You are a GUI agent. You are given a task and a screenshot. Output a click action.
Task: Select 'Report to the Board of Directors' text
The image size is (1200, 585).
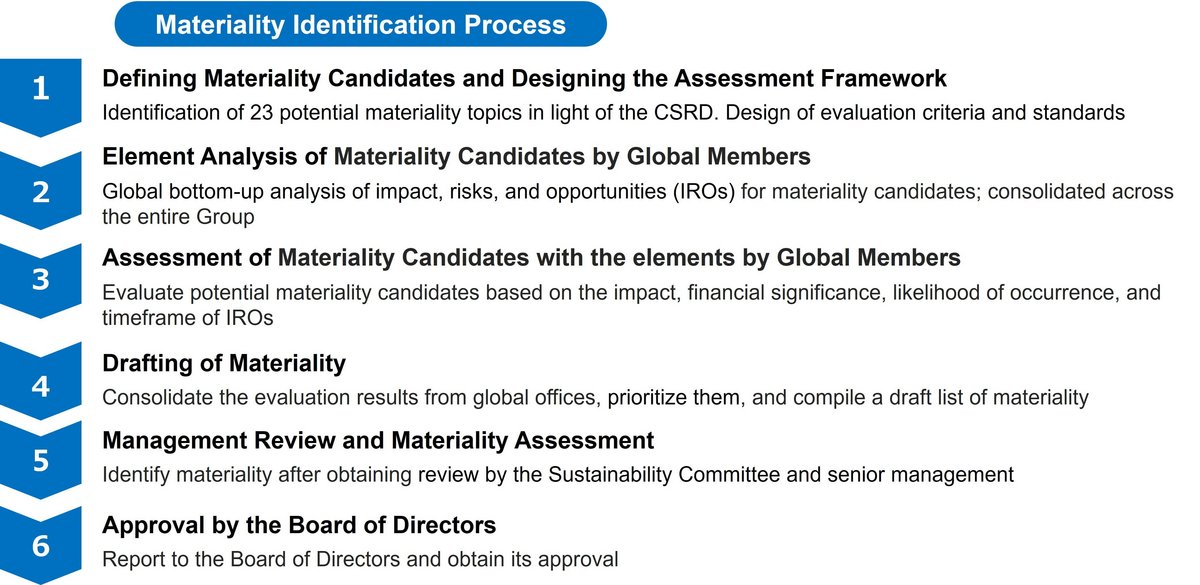point(361,559)
